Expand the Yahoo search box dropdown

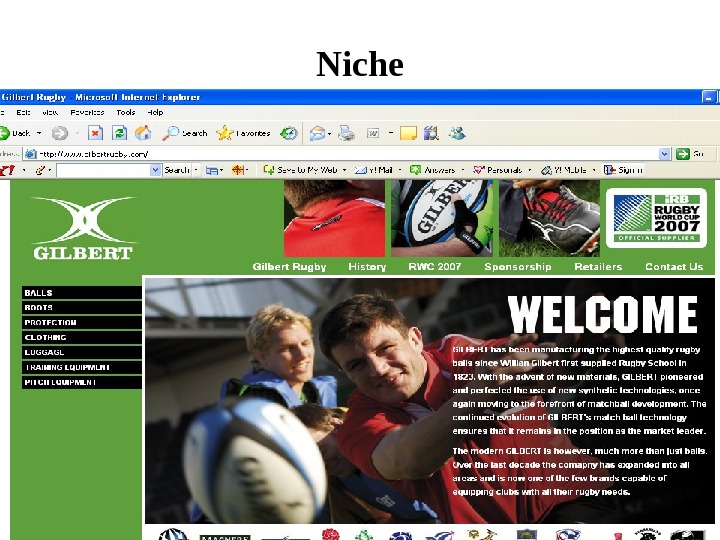(x=156, y=170)
